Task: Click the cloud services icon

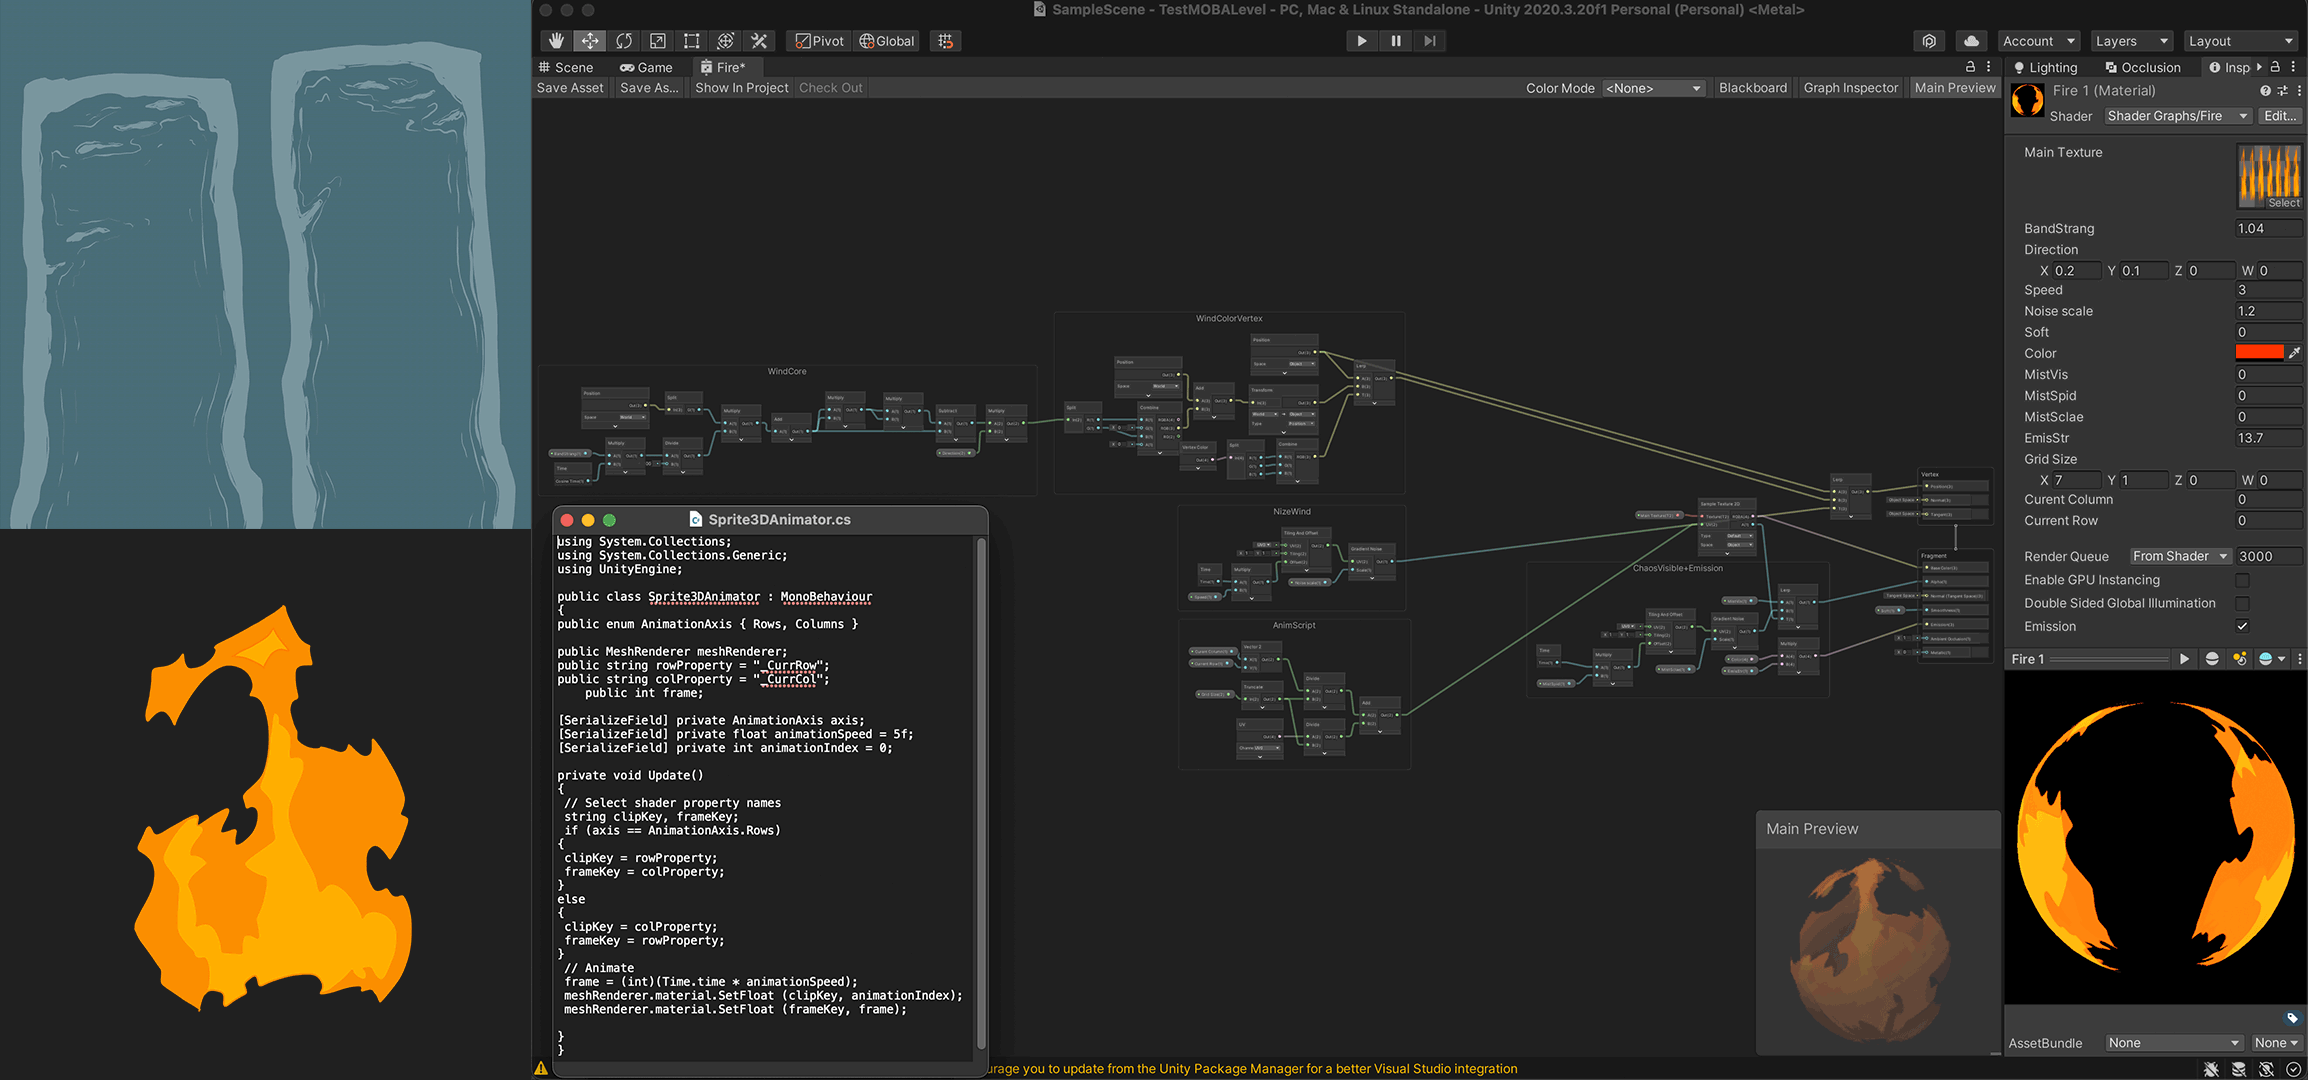Action: [1971, 41]
